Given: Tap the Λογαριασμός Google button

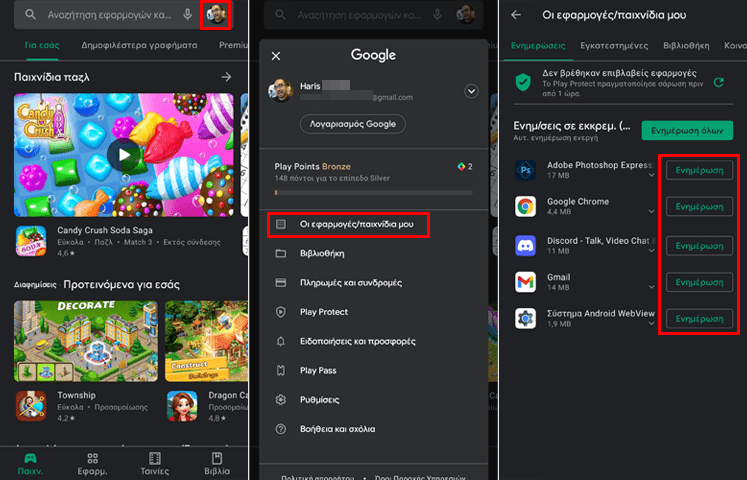Looking at the screenshot, I should (x=353, y=124).
